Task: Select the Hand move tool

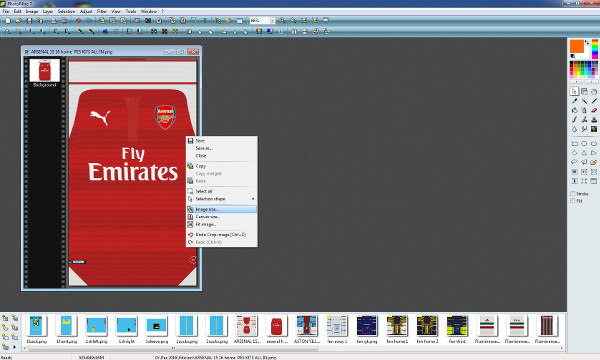Action: (594, 91)
